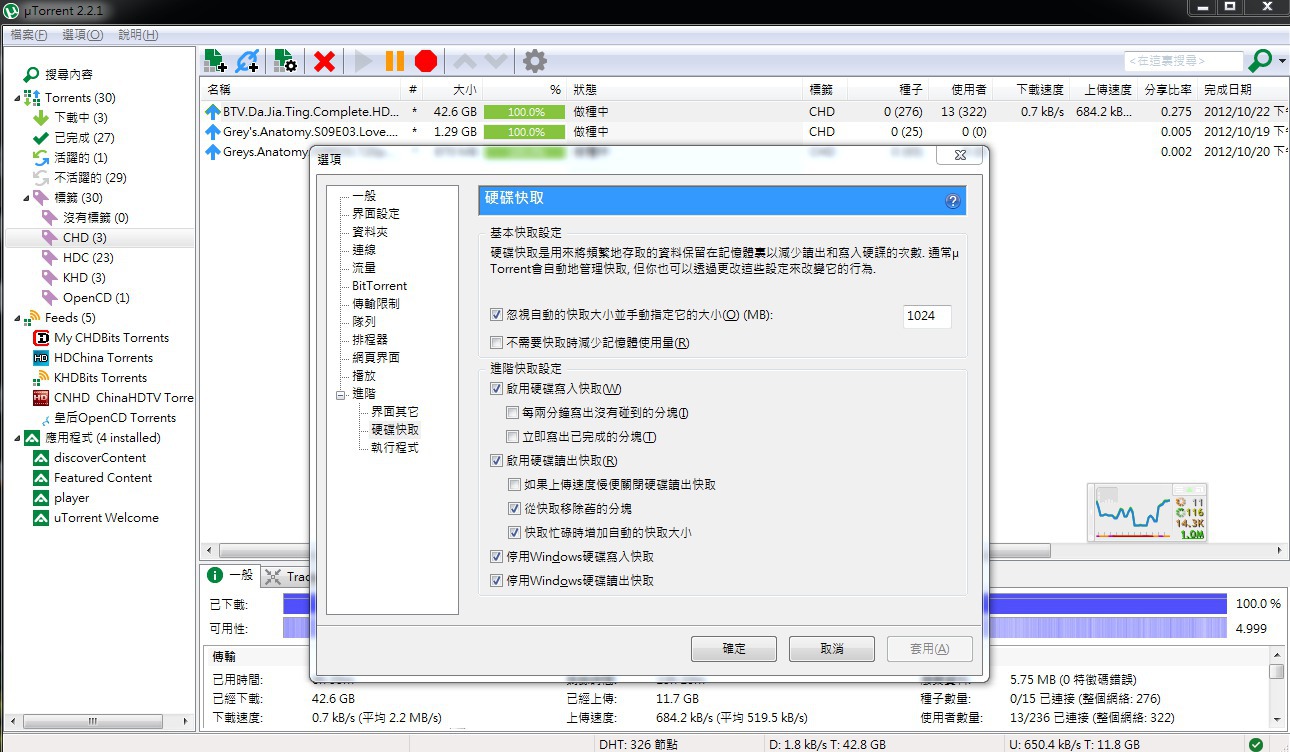Image resolution: width=1290 pixels, height=752 pixels.
Task: Select BitTorrent in the options tree
Action: (x=379, y=286)
